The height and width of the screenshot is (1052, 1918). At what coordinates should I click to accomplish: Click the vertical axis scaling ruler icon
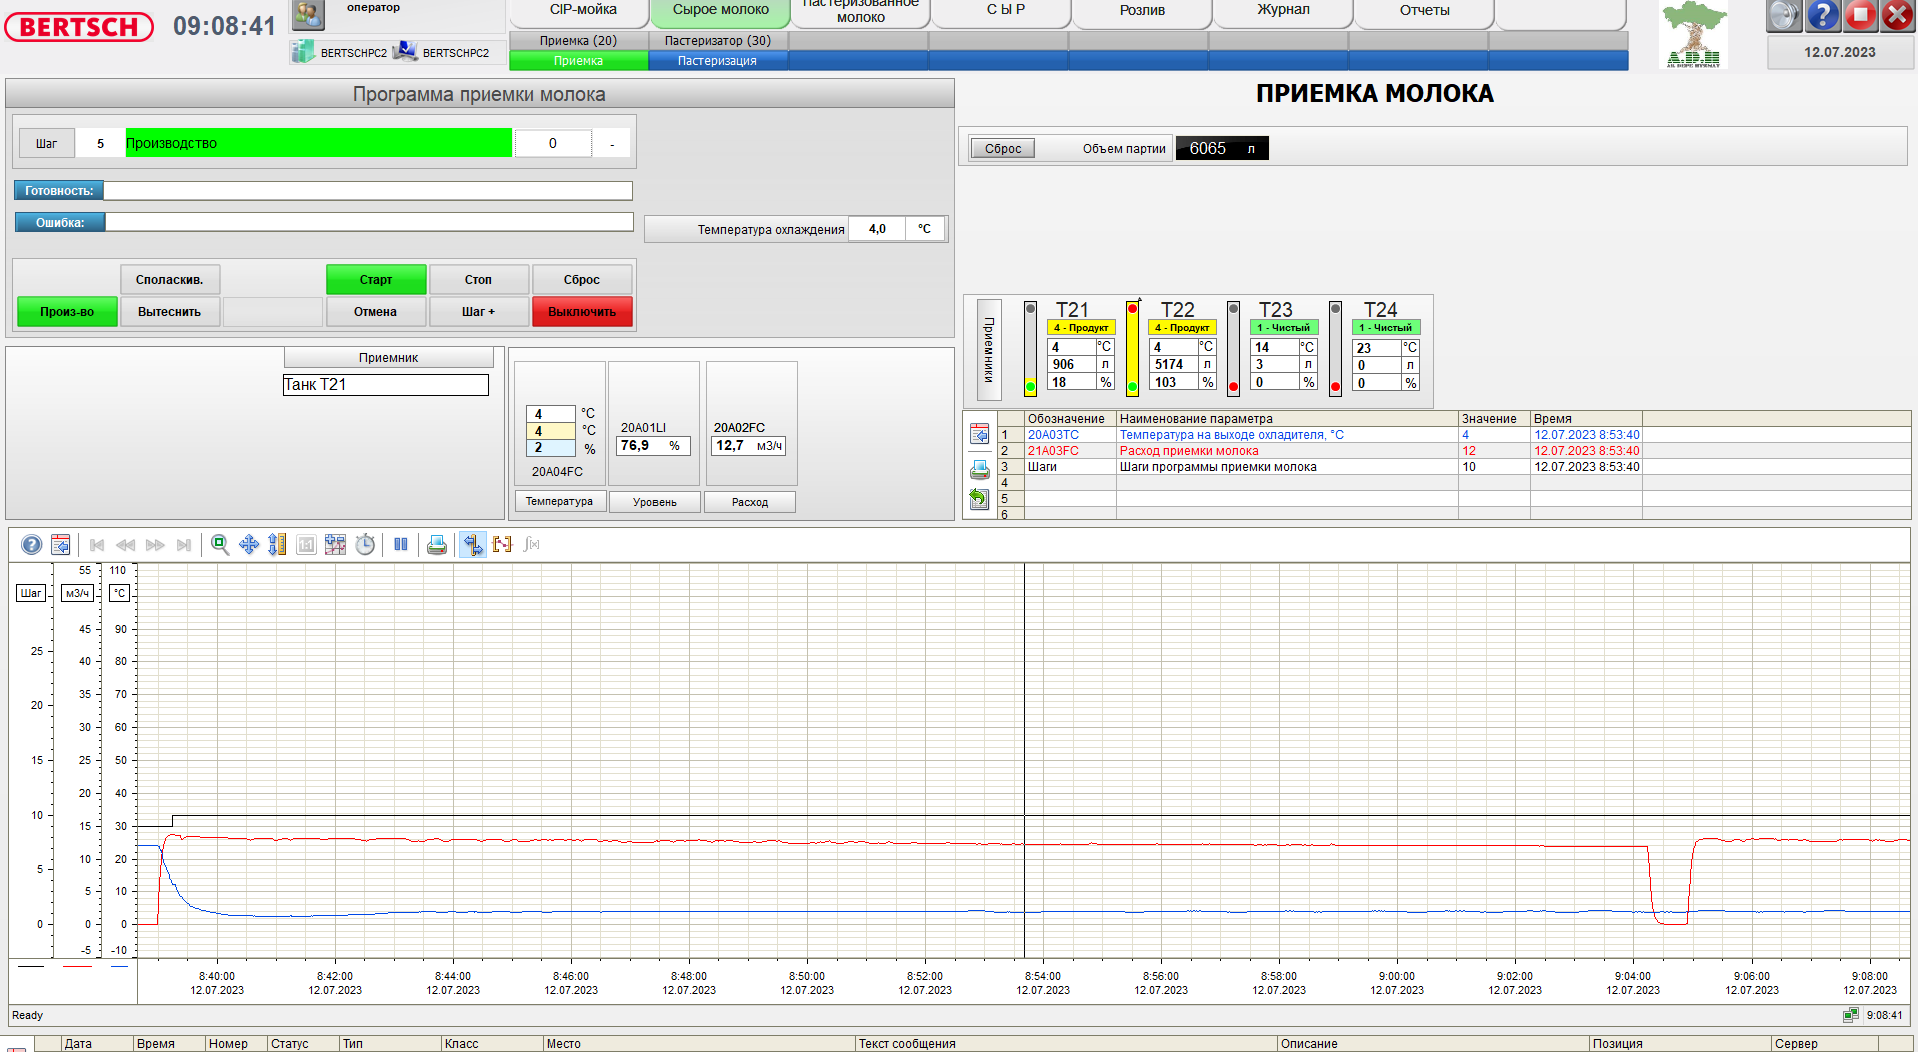(x=277, y=545)
